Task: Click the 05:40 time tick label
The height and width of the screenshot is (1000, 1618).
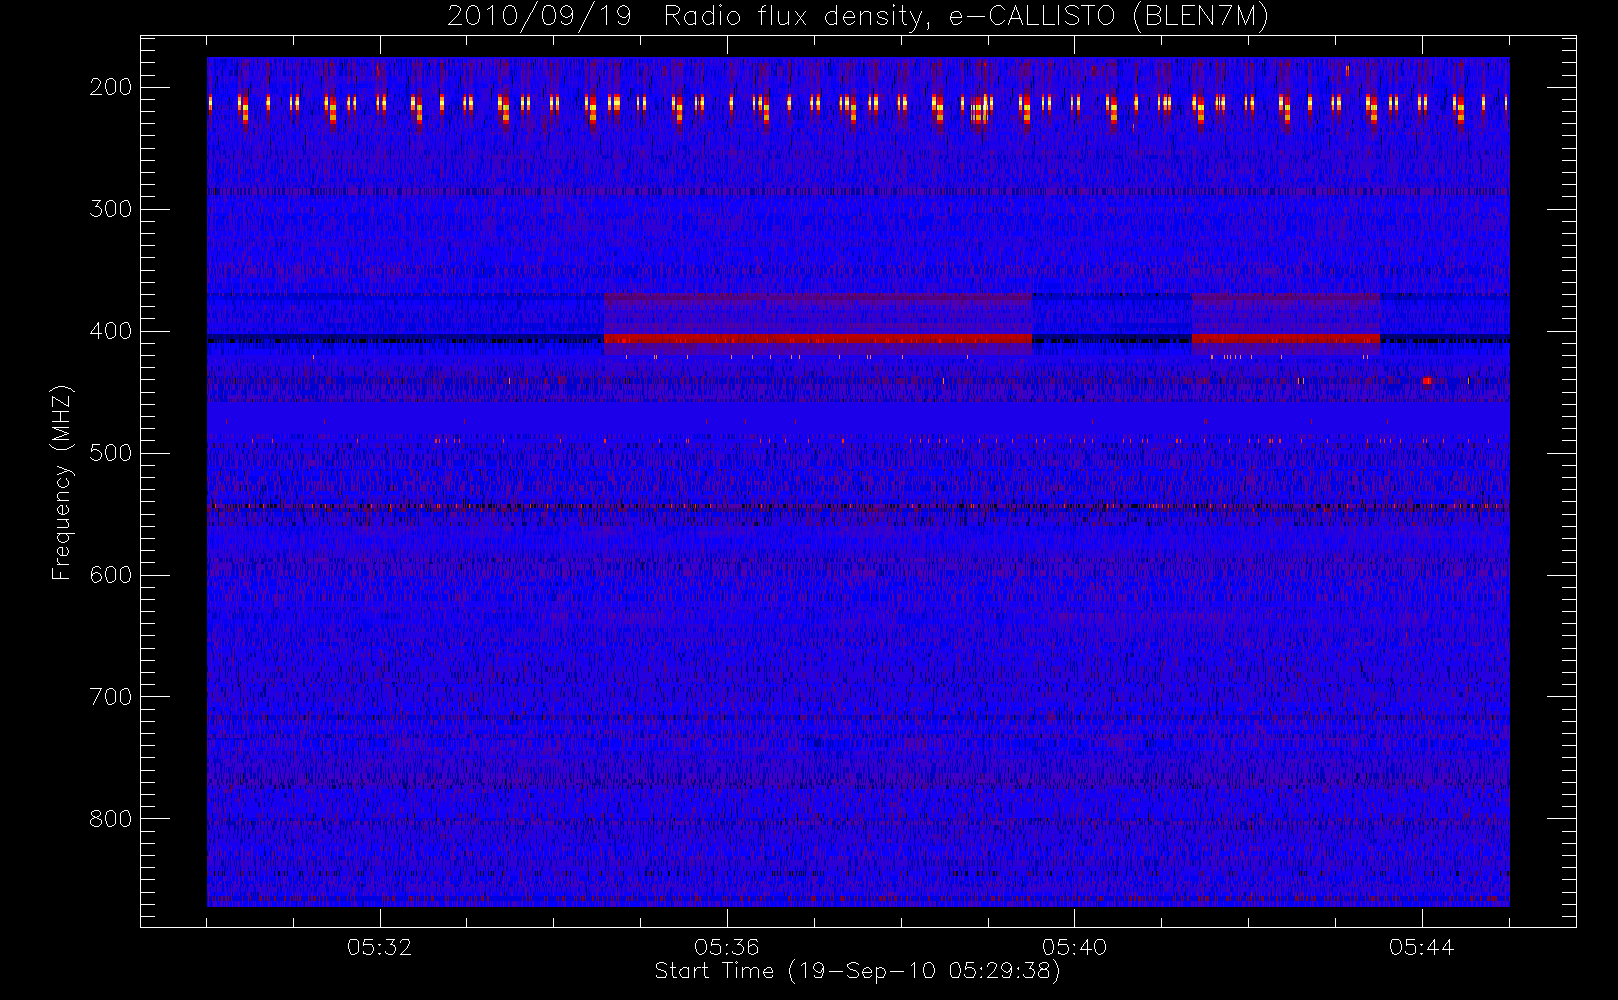Action: [1074, 947]
